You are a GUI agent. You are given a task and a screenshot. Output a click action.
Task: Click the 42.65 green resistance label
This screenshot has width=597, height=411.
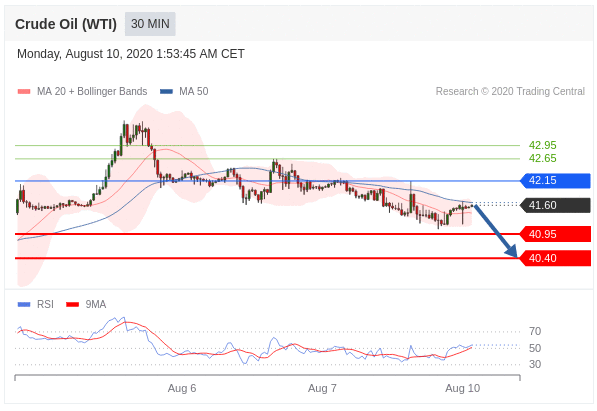click(542, 158)
